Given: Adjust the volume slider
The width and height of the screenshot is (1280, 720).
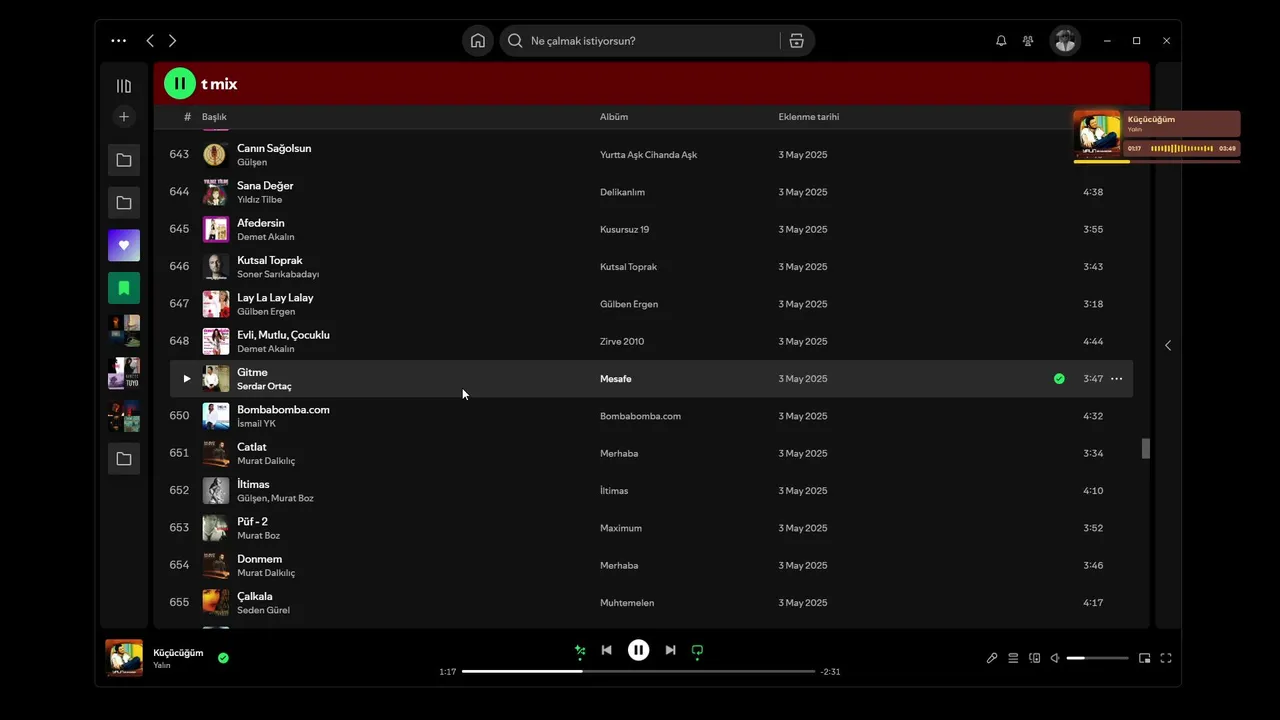Looking at the screenshot, I should (x=1097, y=658).
